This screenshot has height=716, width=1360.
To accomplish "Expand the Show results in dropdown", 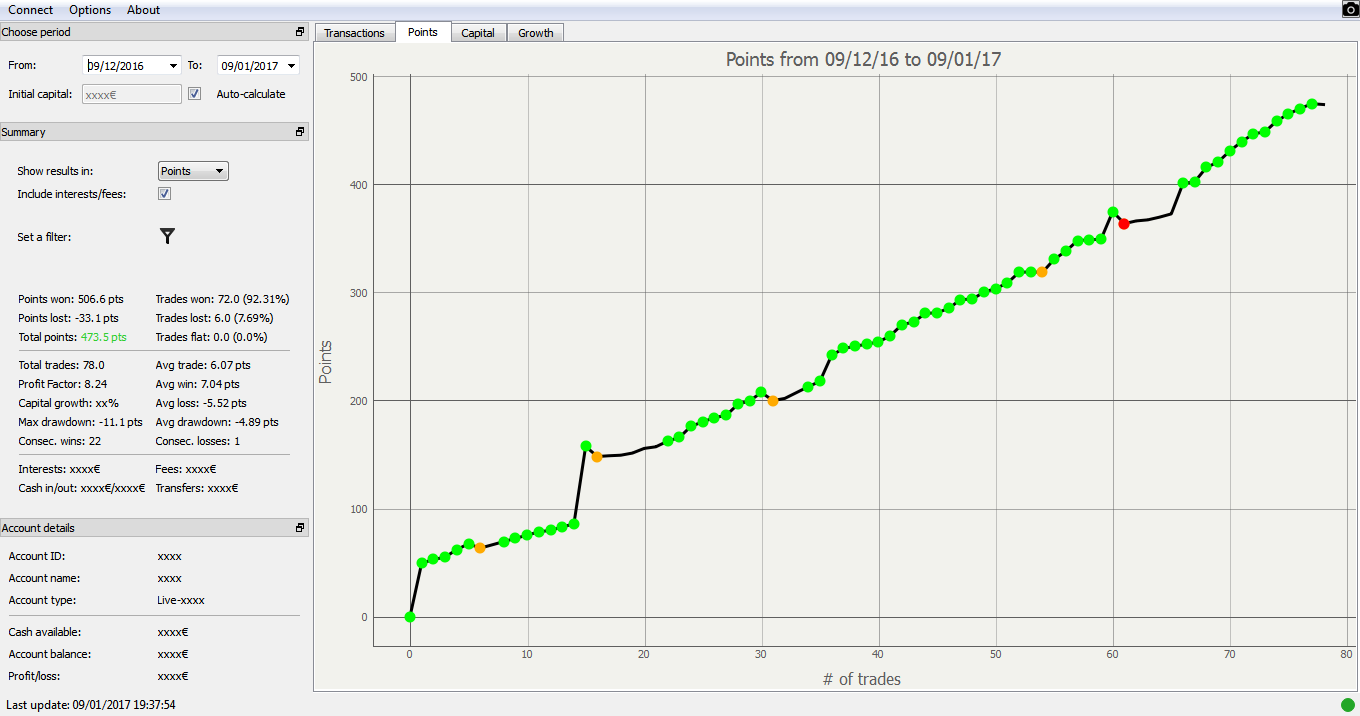I will 193,171.
